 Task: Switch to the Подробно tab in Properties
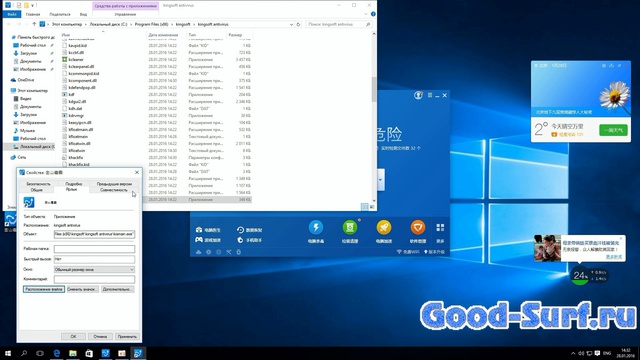click(x=74, y=184)
